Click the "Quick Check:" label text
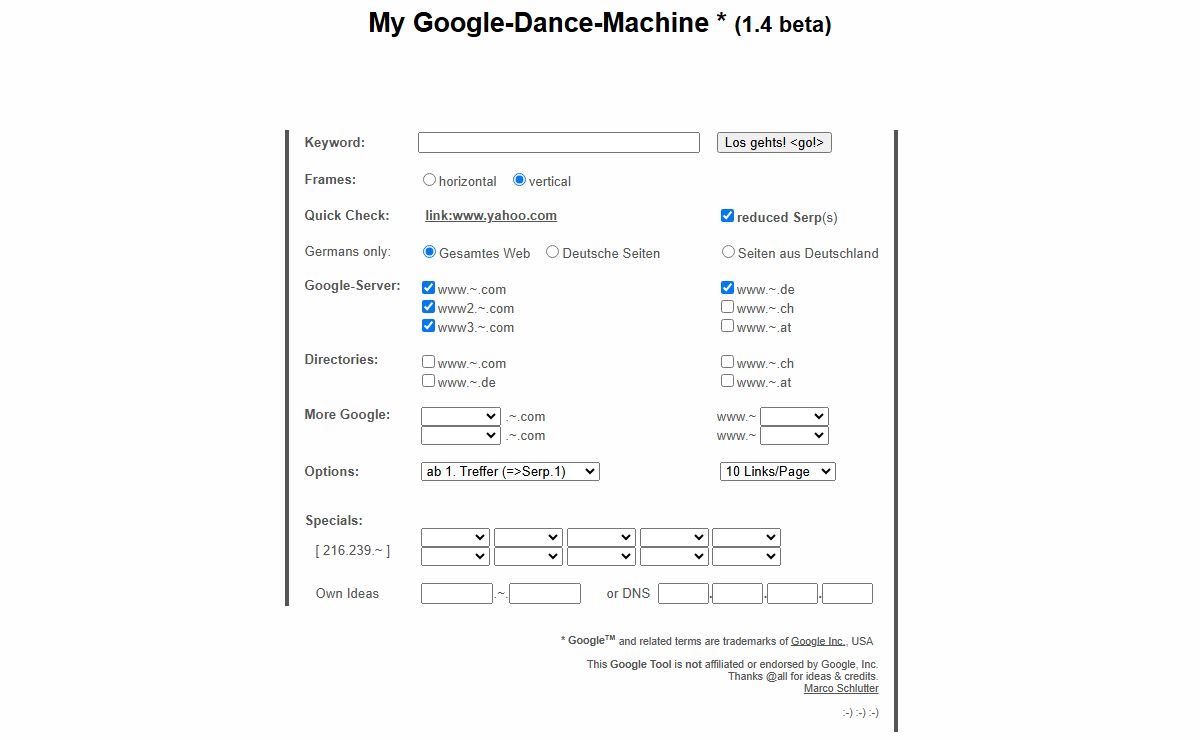Image resolution: width=1200 pixels, height=740 pixels. pos(345,215)
